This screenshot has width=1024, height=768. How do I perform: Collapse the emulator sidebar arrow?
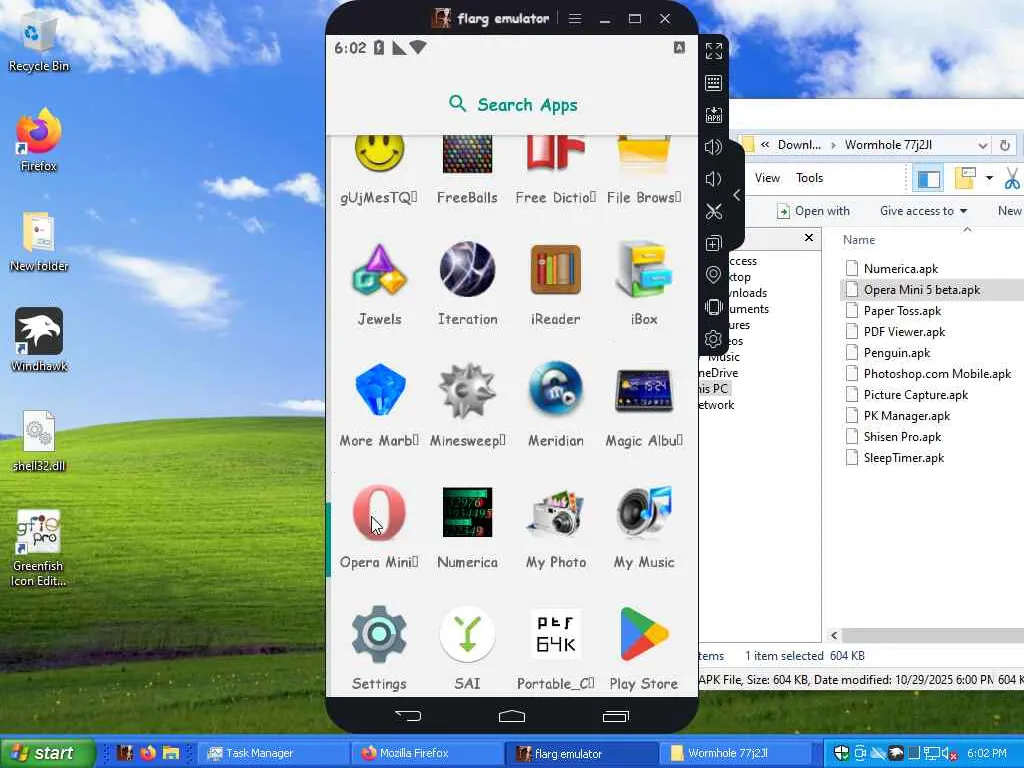click(x=737, y=195)
